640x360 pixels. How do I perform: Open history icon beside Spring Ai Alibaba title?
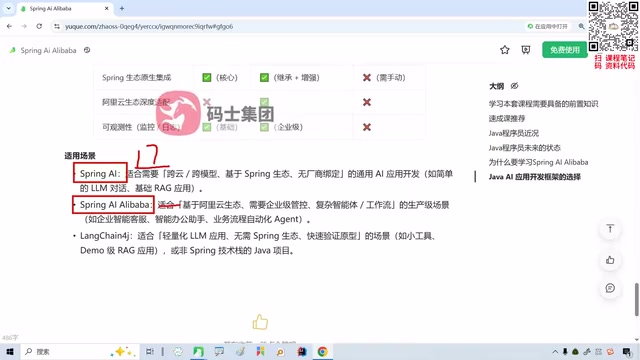(x=87, y=50)
